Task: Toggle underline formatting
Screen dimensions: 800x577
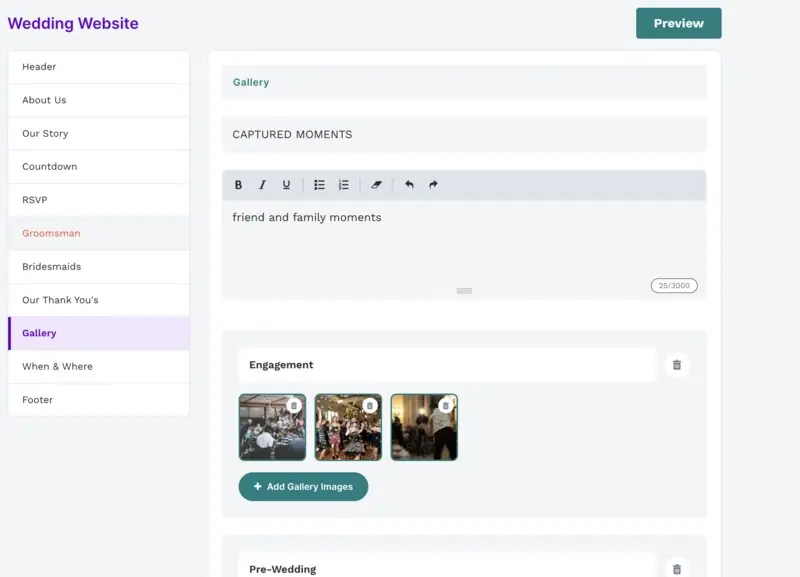Action: coord(286,185)
